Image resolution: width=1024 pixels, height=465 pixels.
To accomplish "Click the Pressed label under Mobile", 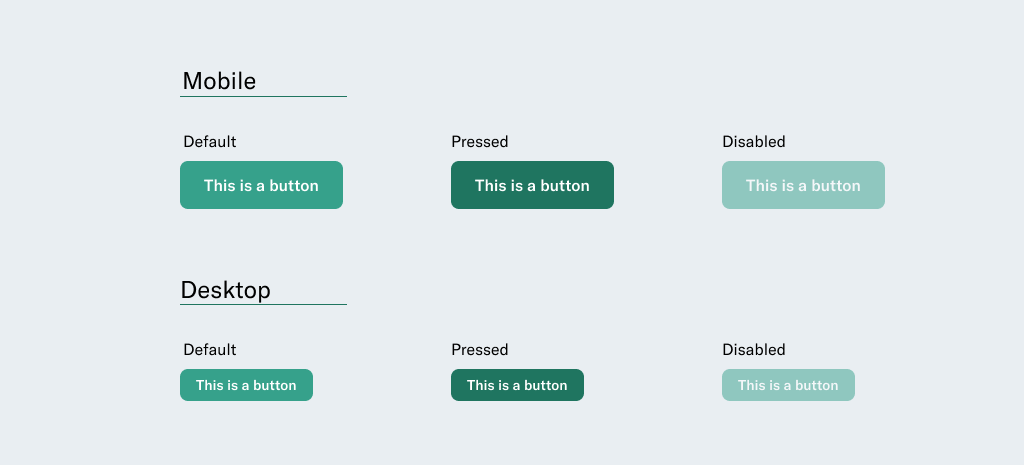I will (480, 142).
